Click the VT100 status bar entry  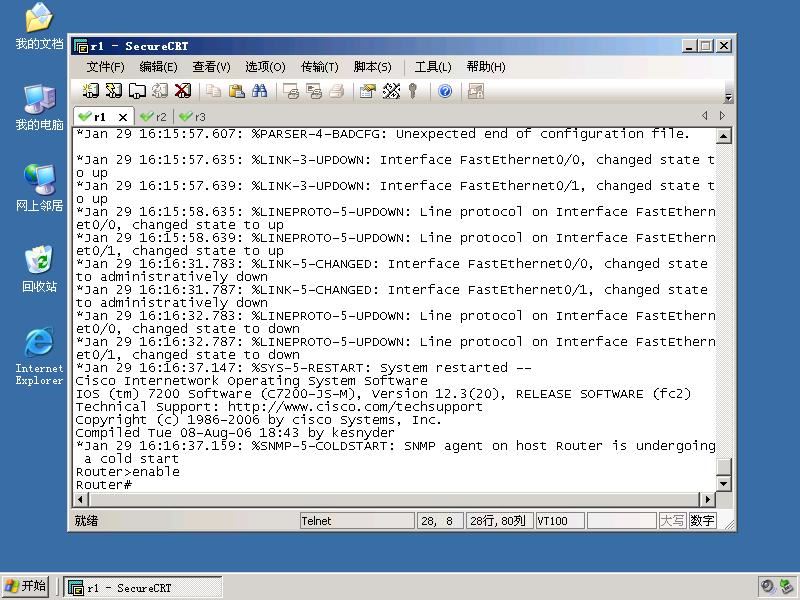[560, 521]
